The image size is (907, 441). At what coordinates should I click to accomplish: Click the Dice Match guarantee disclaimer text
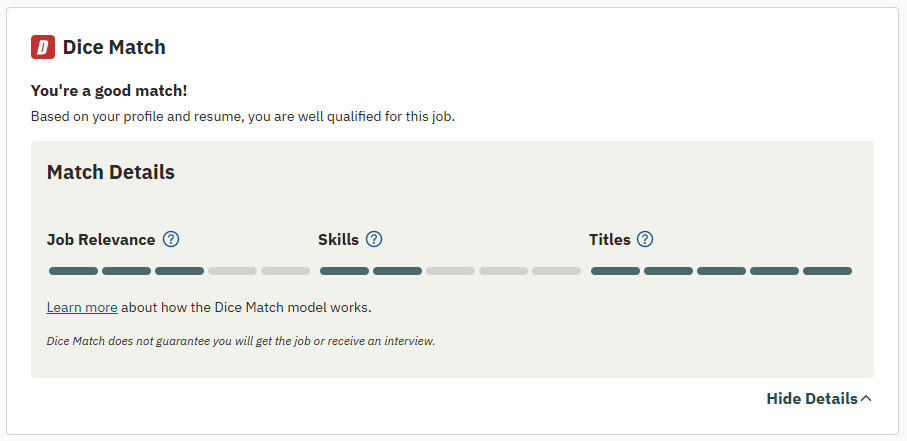coord(241,341)
